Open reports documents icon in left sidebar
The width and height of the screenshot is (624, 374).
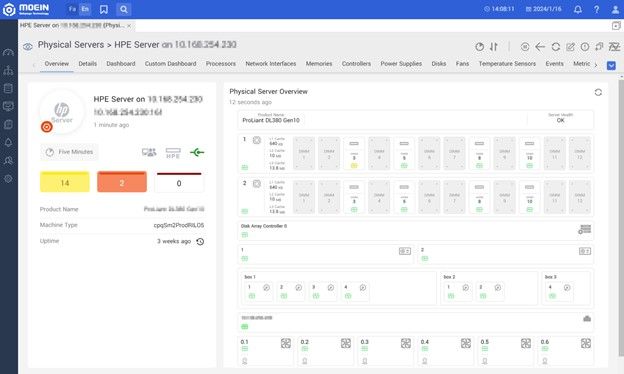click(8, 125)
